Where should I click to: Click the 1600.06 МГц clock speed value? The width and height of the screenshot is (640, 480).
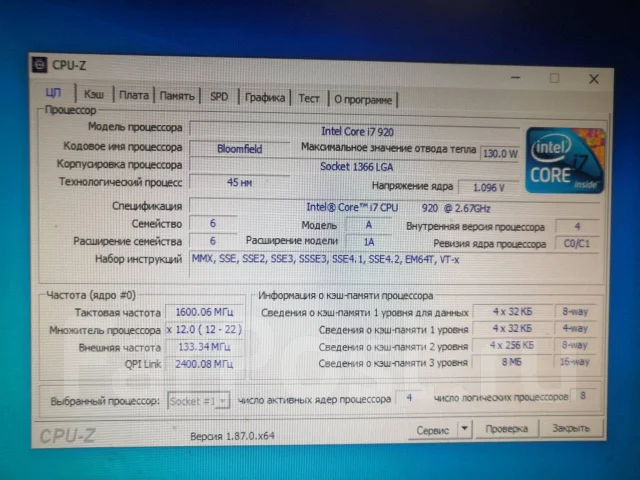point(204,312)
